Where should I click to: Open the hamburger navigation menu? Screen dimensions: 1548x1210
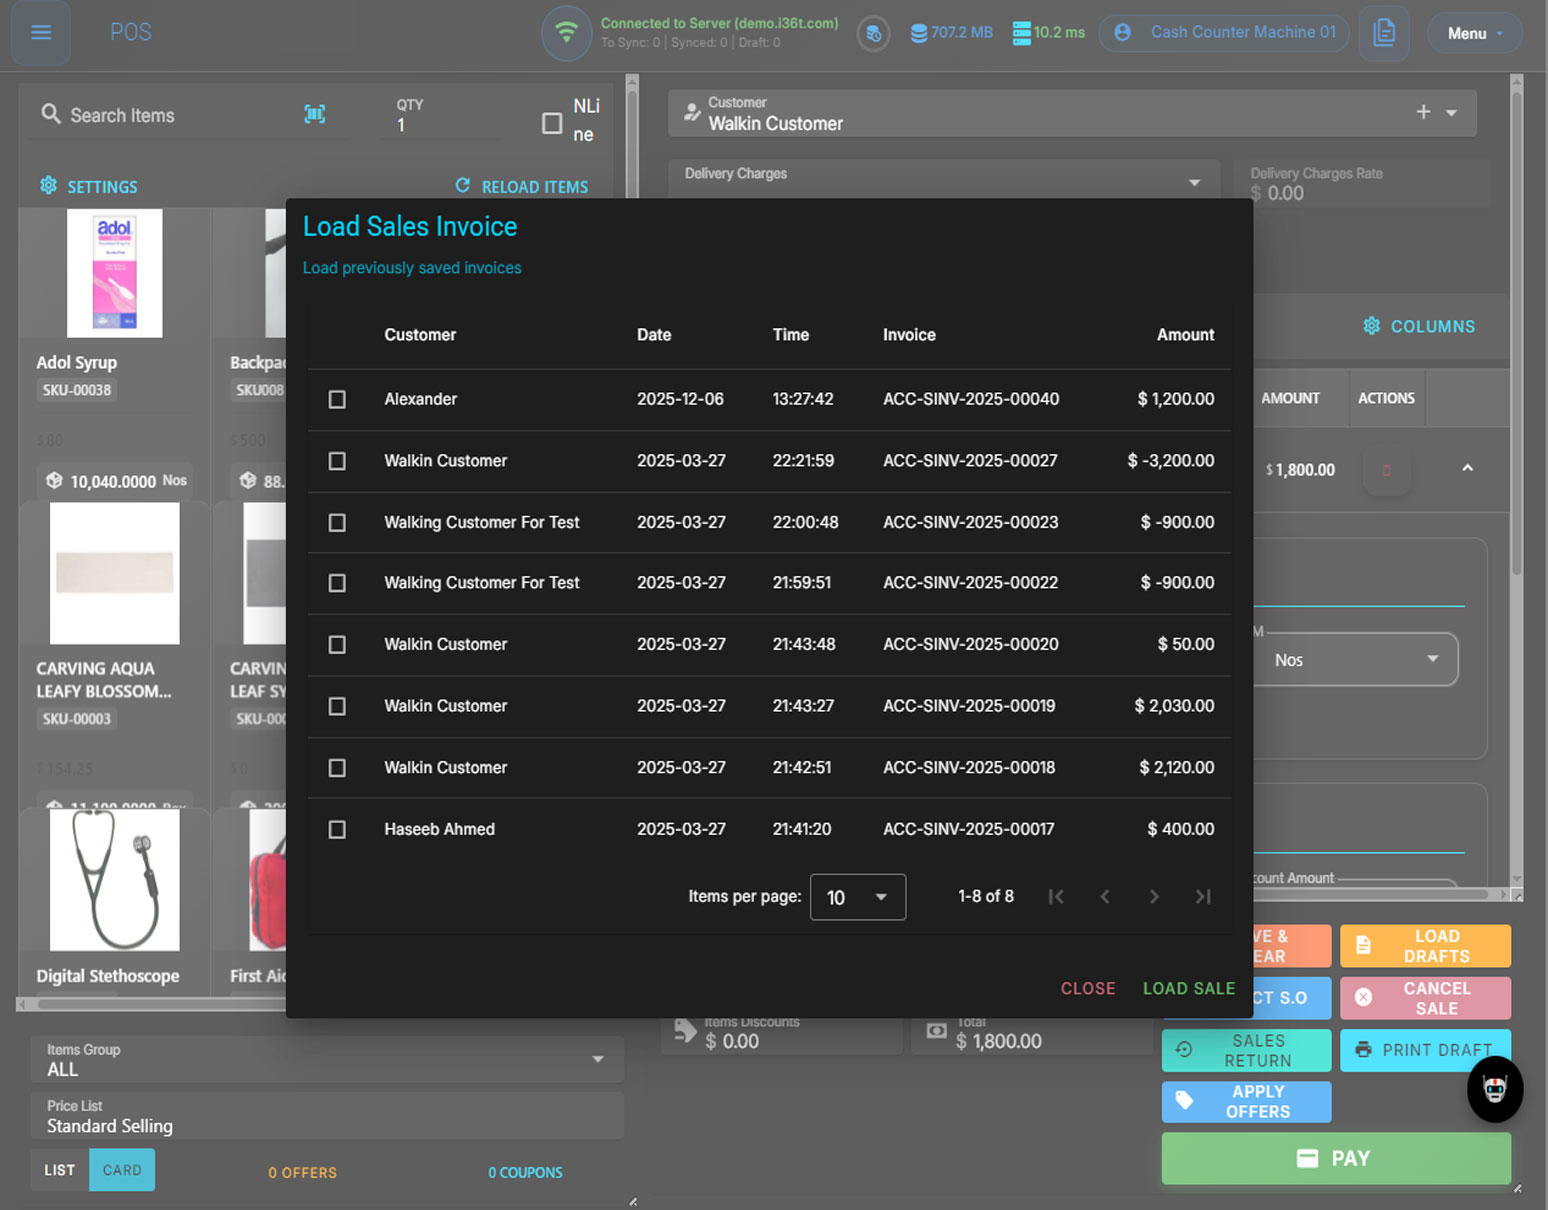tap(41, 32)
